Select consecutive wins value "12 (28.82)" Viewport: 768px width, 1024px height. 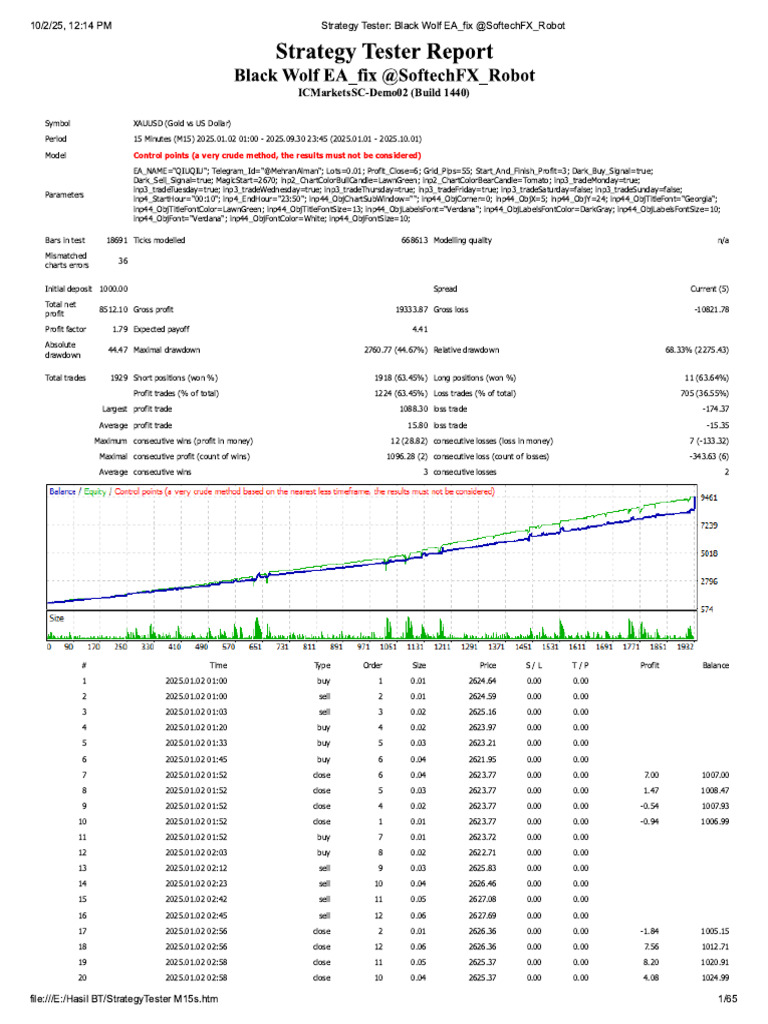point(409,441)
